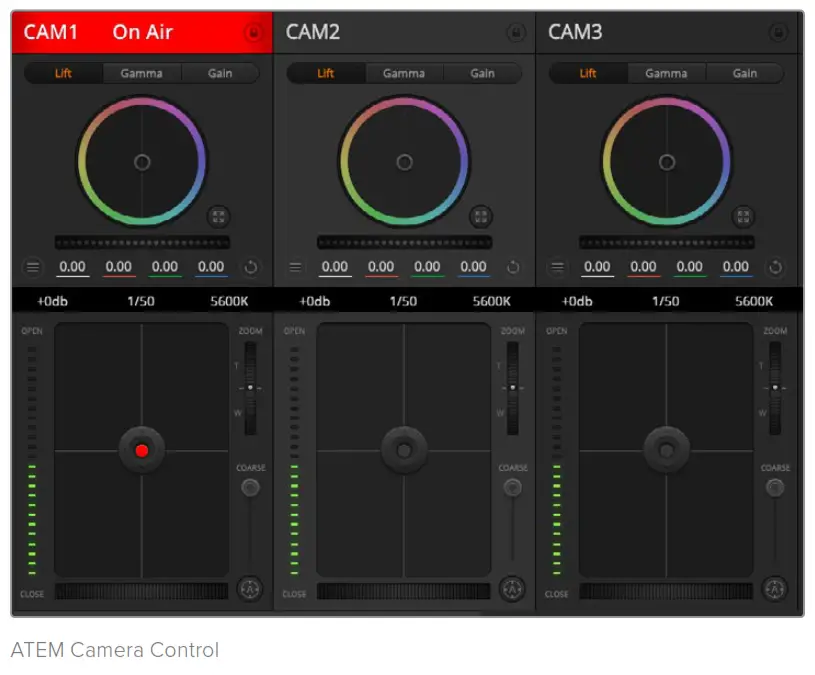Click the CAM2 zoom slider handle
Image resolution: width=815 pixels, height=675 pixels.
[x=513, y=388]
